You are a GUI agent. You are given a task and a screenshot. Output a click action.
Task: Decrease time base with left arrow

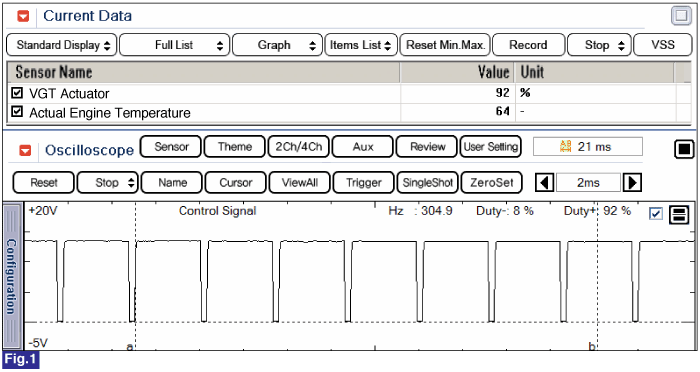(545, 182)
